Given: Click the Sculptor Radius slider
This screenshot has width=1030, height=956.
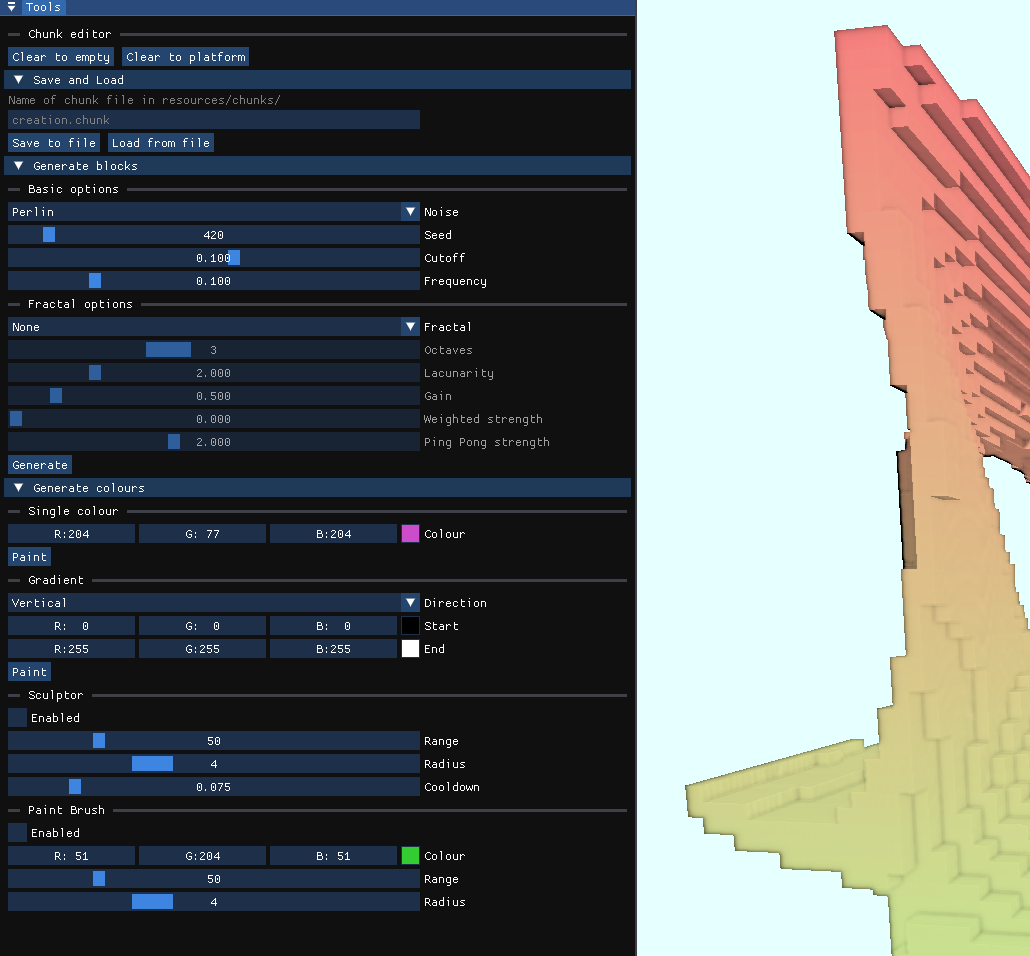Looking at the screenshot, I should pyautogui.click(x=213, y=763).
